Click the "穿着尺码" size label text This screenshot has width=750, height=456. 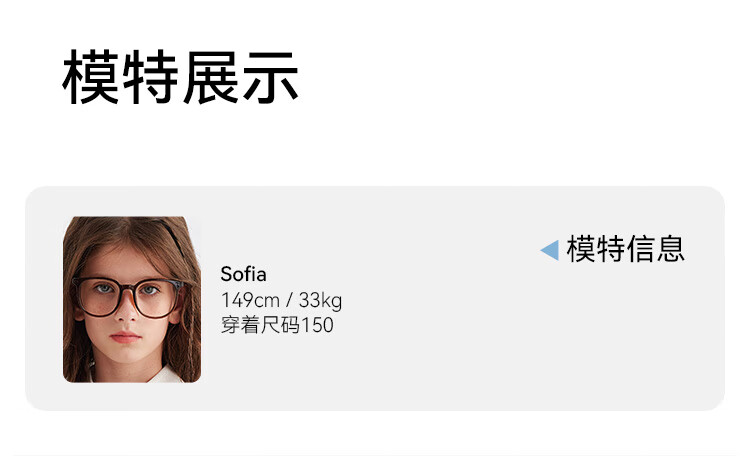(x=260, y=325)
